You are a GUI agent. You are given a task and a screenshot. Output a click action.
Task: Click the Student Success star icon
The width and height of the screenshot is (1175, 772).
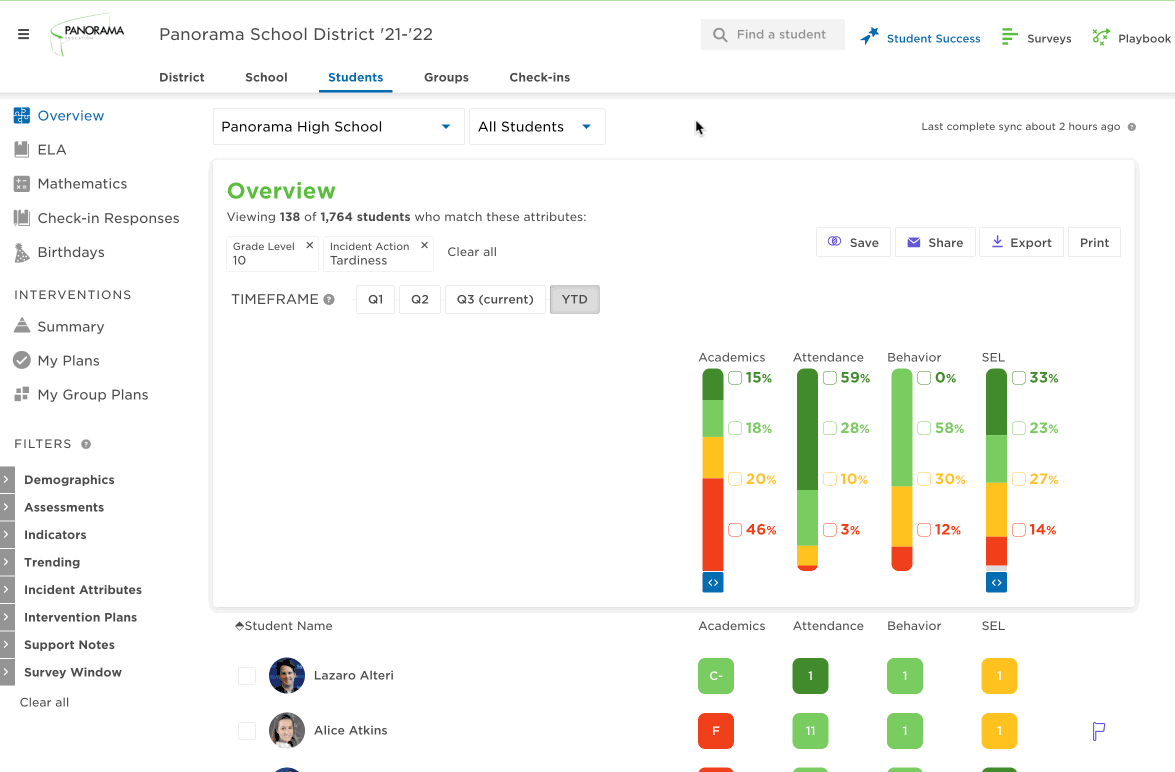pyautogui.click(x=869, y=37)
